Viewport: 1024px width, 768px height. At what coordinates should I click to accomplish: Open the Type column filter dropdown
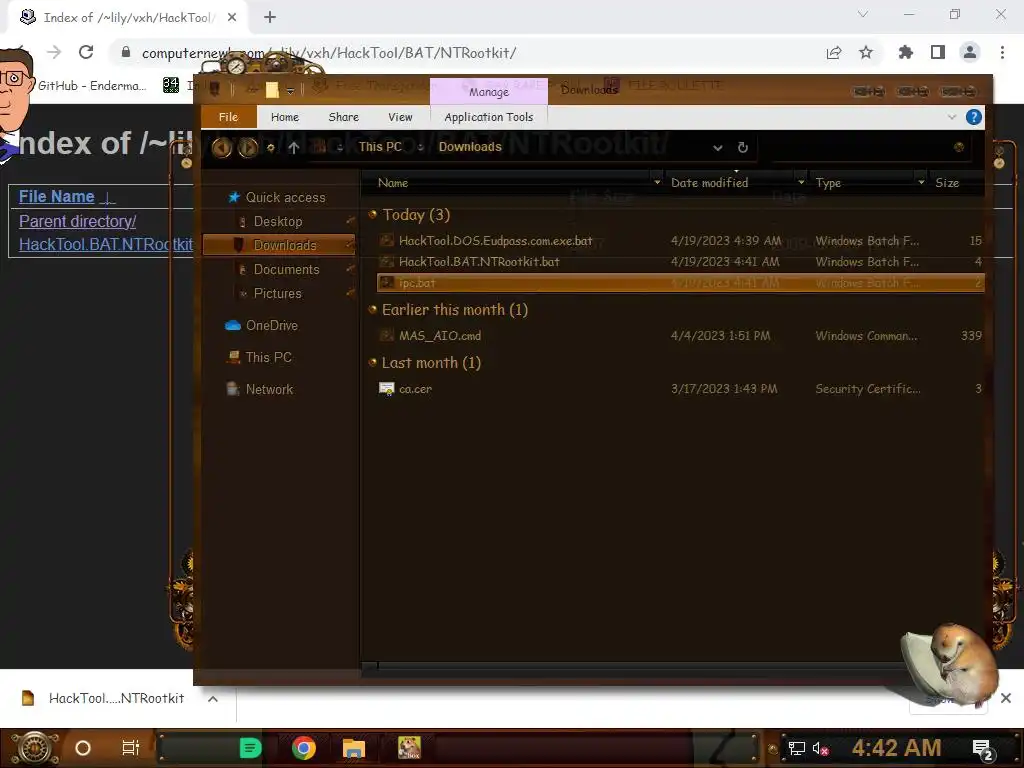921,183
